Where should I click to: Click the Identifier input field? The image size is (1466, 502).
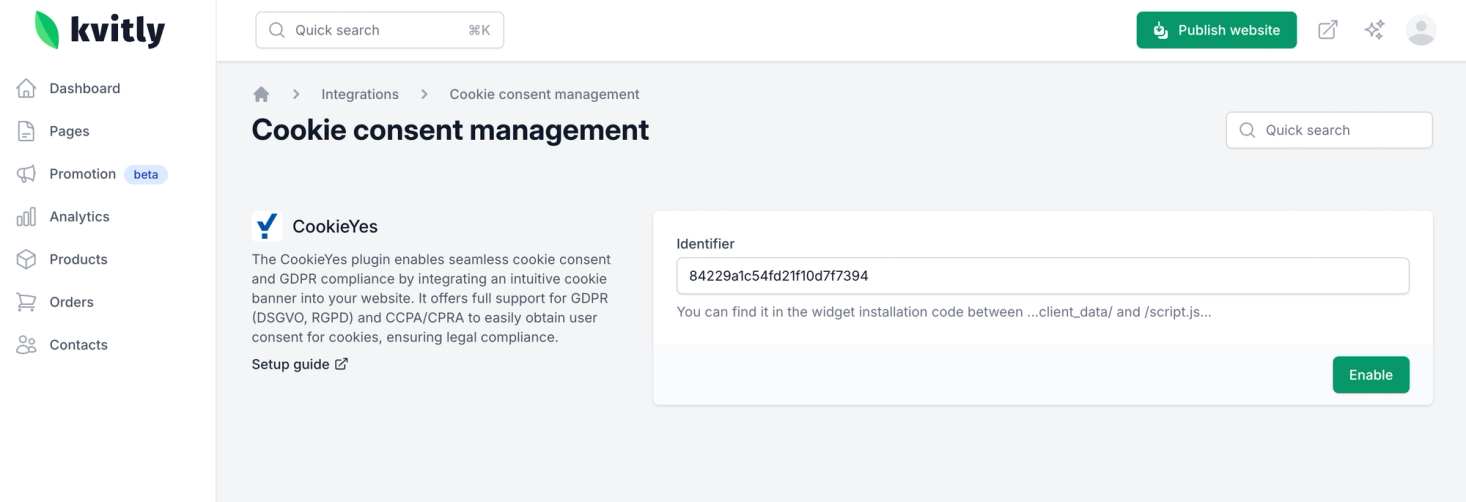1042,276
